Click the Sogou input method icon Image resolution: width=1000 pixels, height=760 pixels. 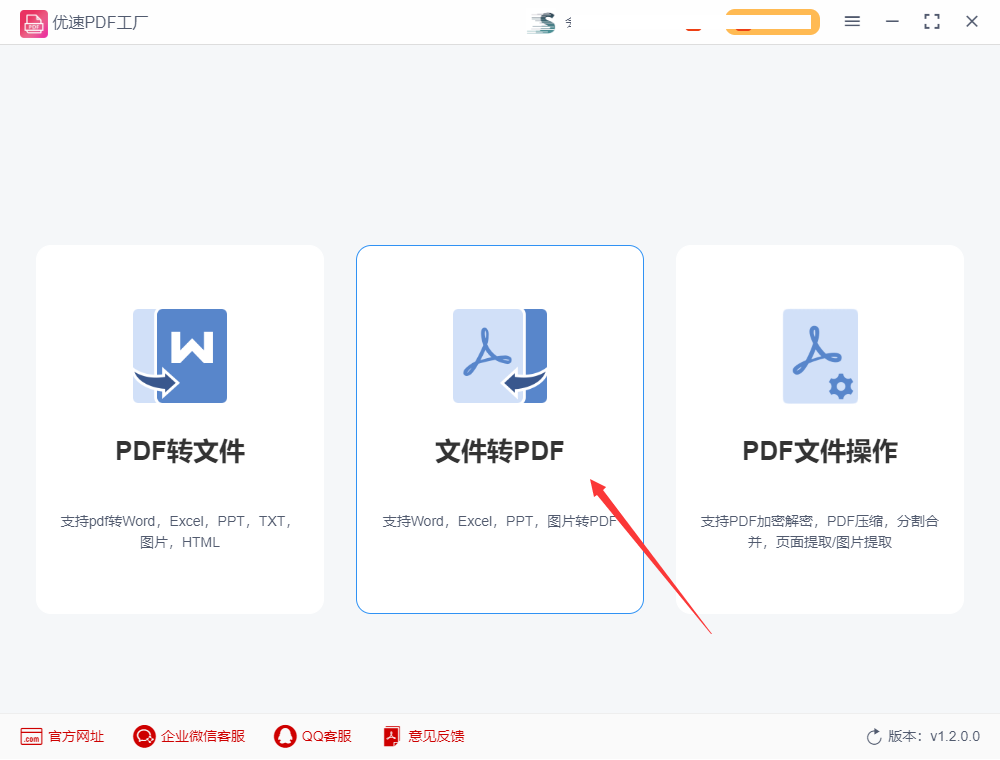[x=541, y=23]
